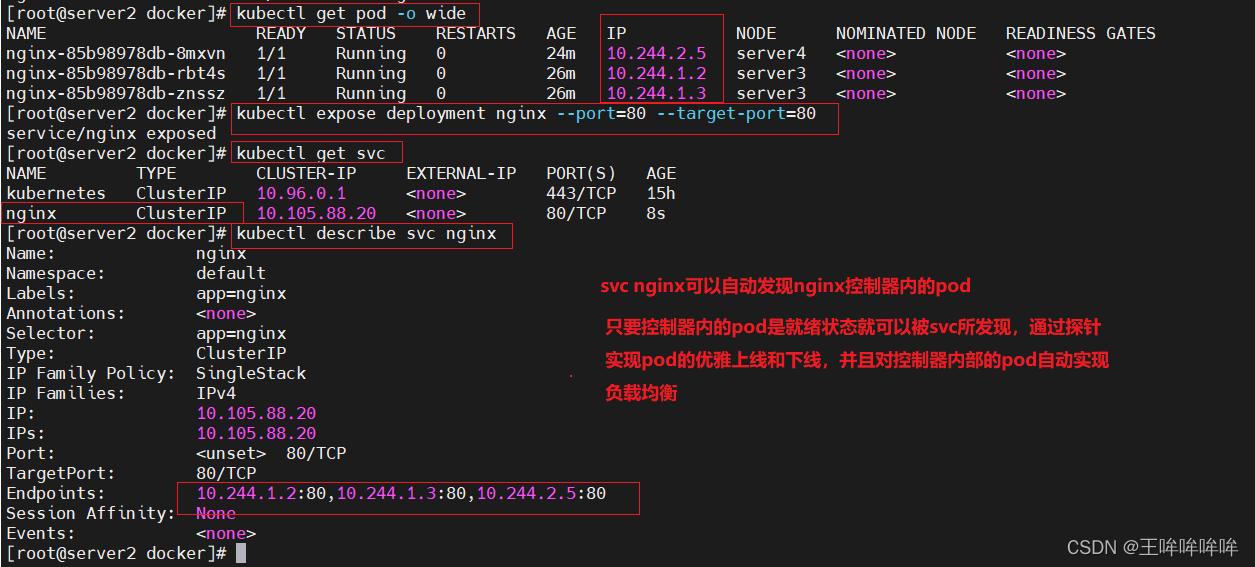Click the Annotations label

[66, 313]
